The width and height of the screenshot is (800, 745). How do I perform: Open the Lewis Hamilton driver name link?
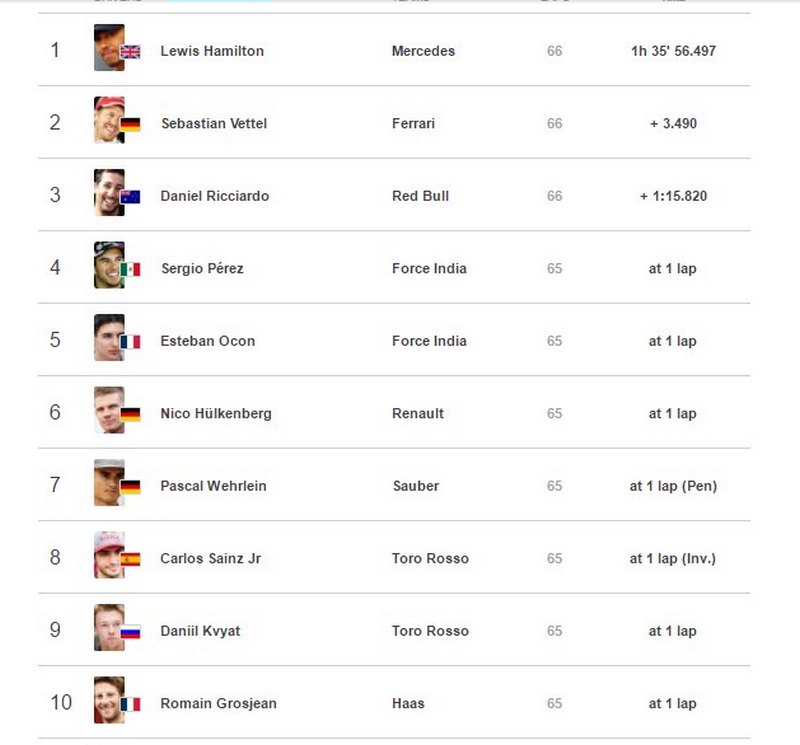[x=212, y=51]
